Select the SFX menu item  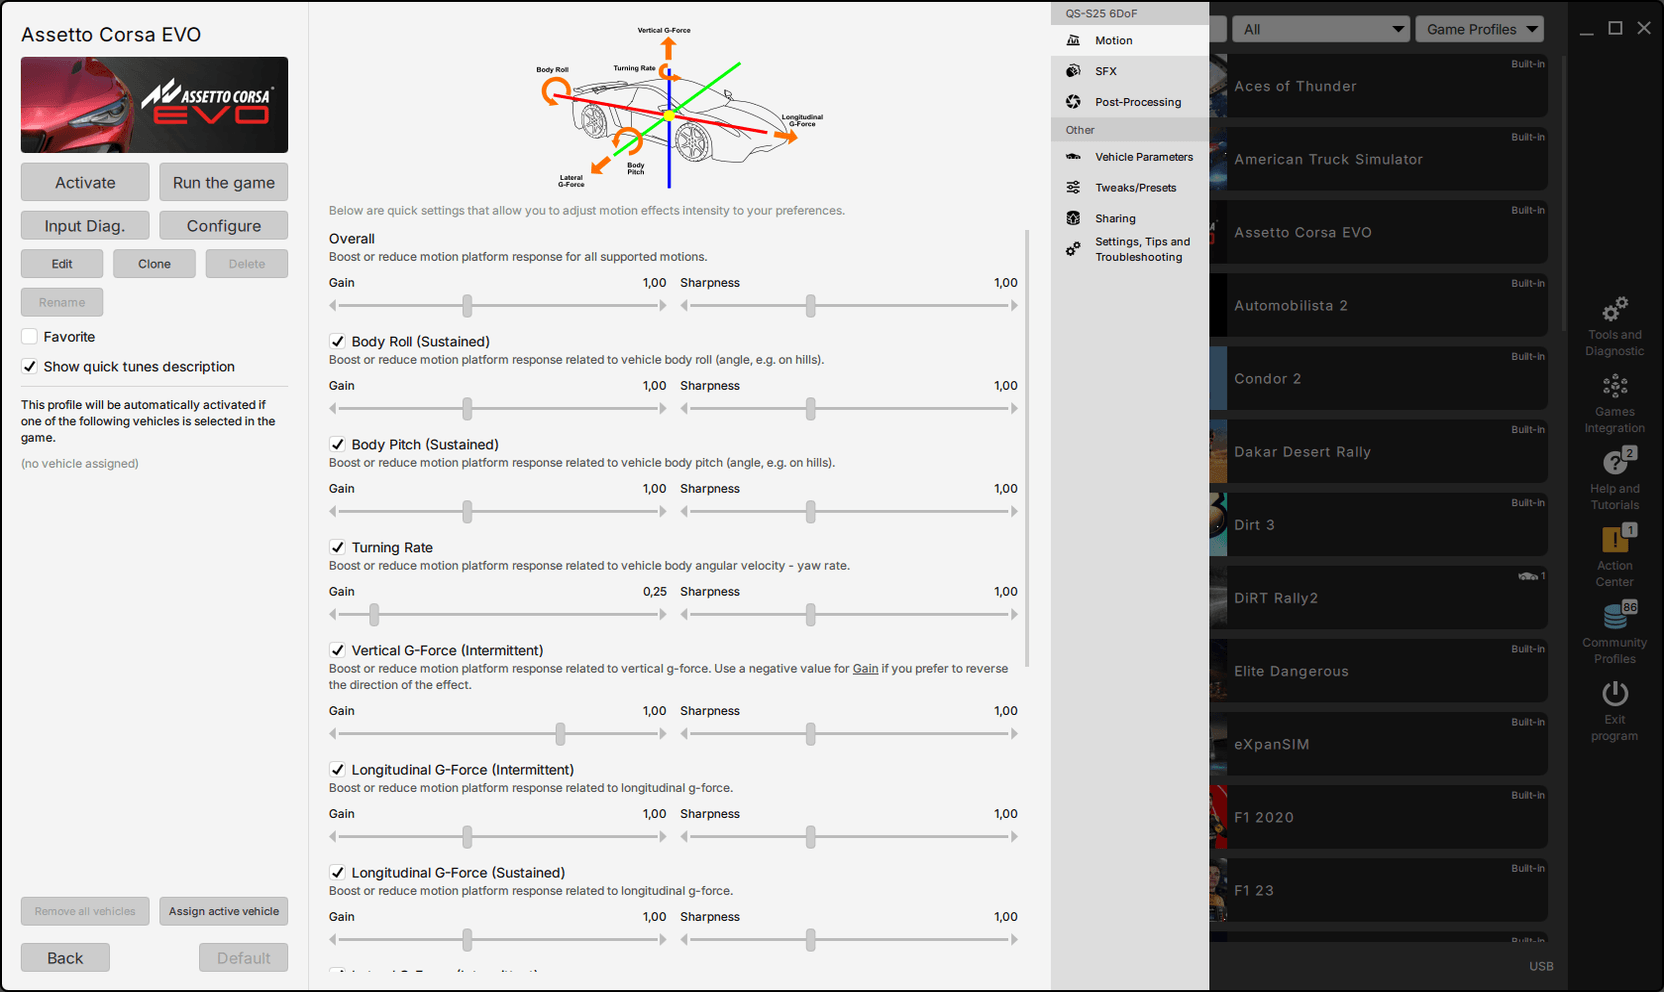coord(1130,71)
